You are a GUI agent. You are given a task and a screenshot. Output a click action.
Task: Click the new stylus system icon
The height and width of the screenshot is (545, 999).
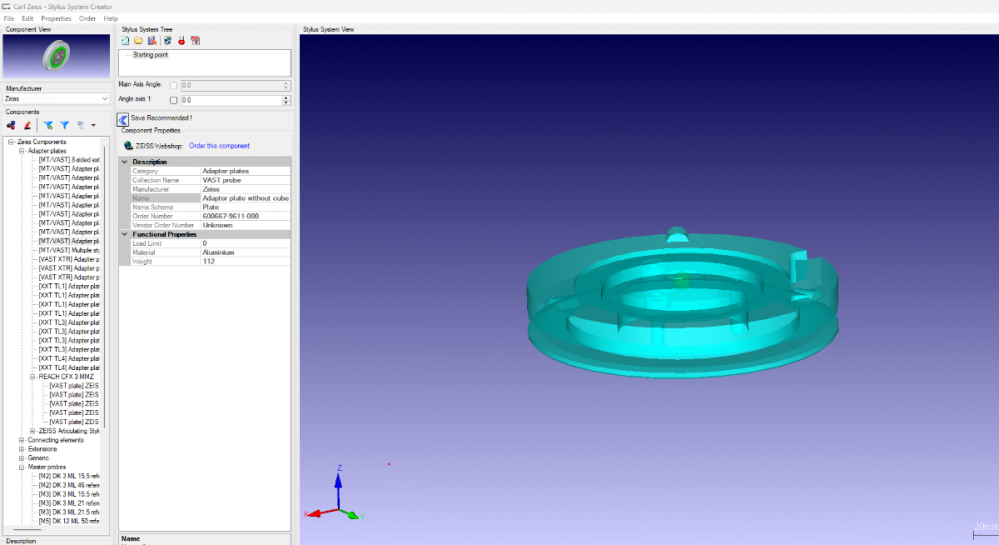[x=125, y=40]
